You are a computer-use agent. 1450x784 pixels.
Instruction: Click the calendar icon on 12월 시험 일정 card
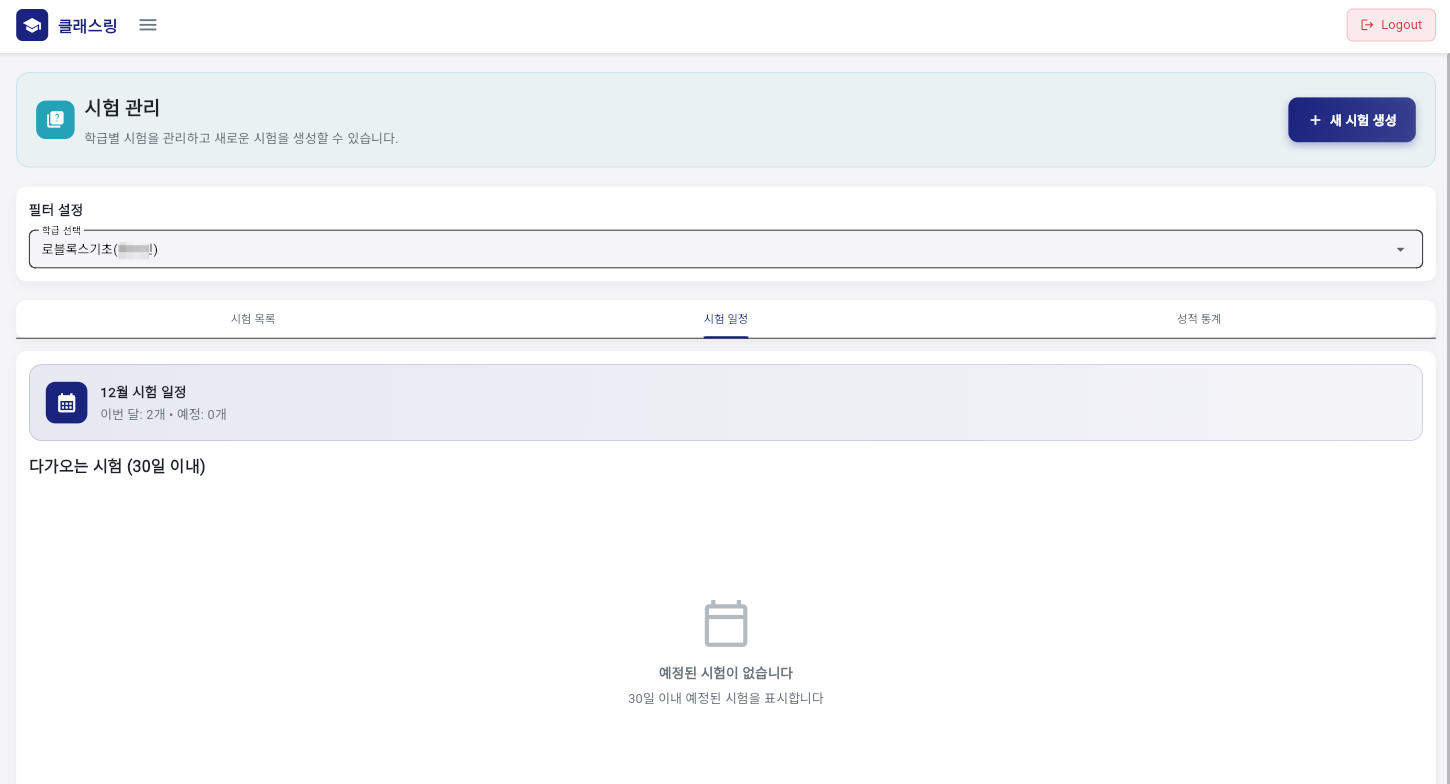point(66,402)
